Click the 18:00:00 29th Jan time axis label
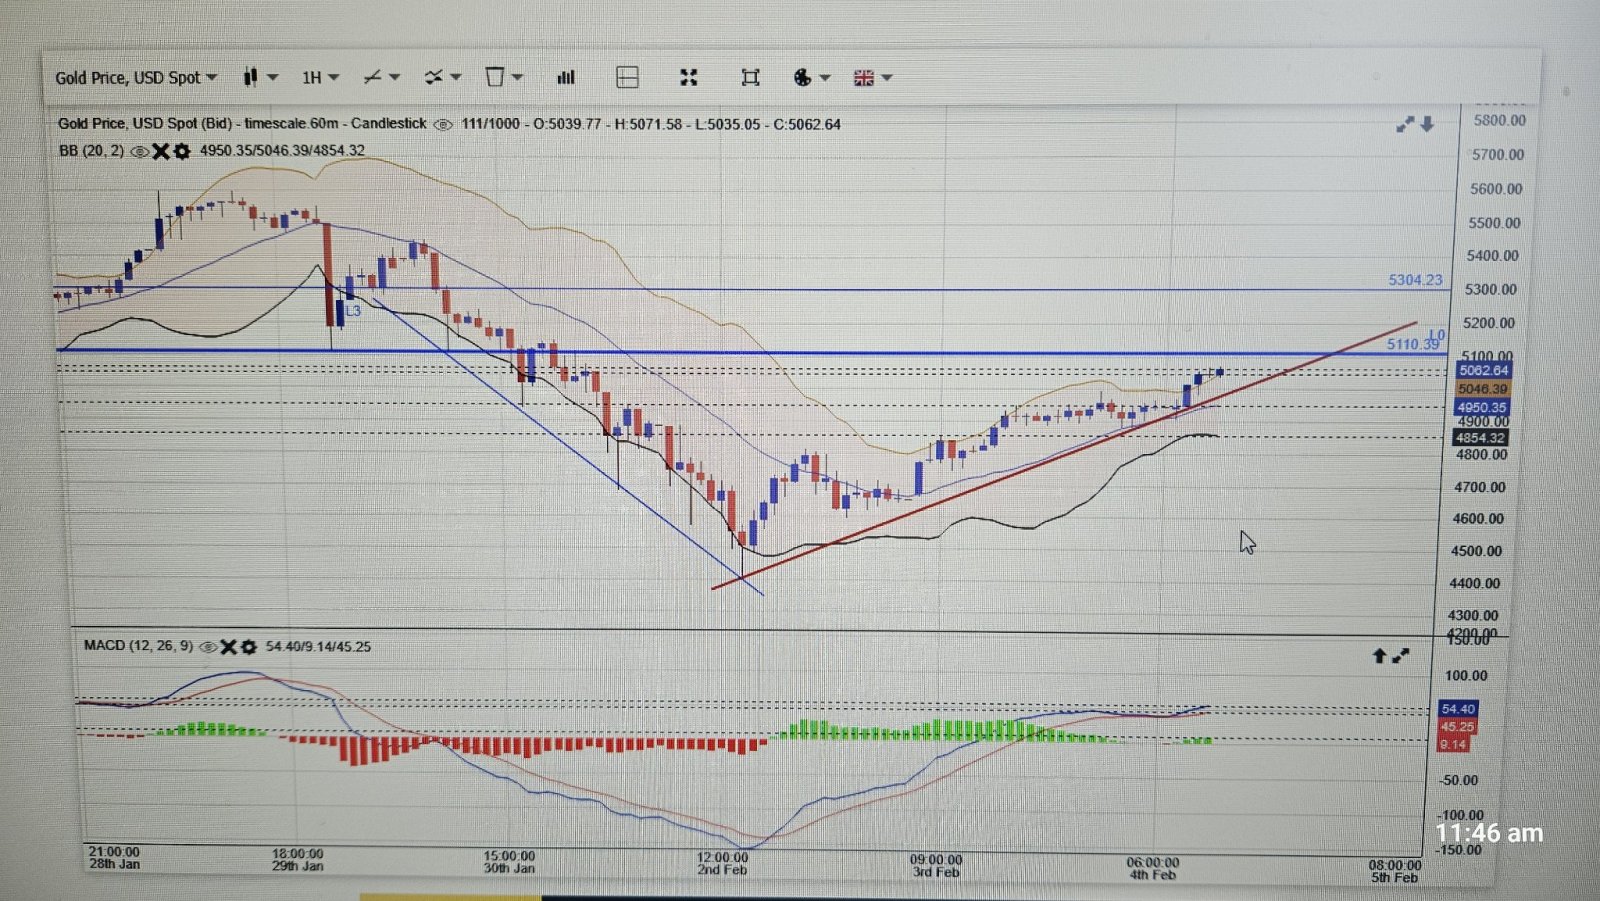Image resolution: width=1600 pixels, height=901 pixels. [298, 860]
